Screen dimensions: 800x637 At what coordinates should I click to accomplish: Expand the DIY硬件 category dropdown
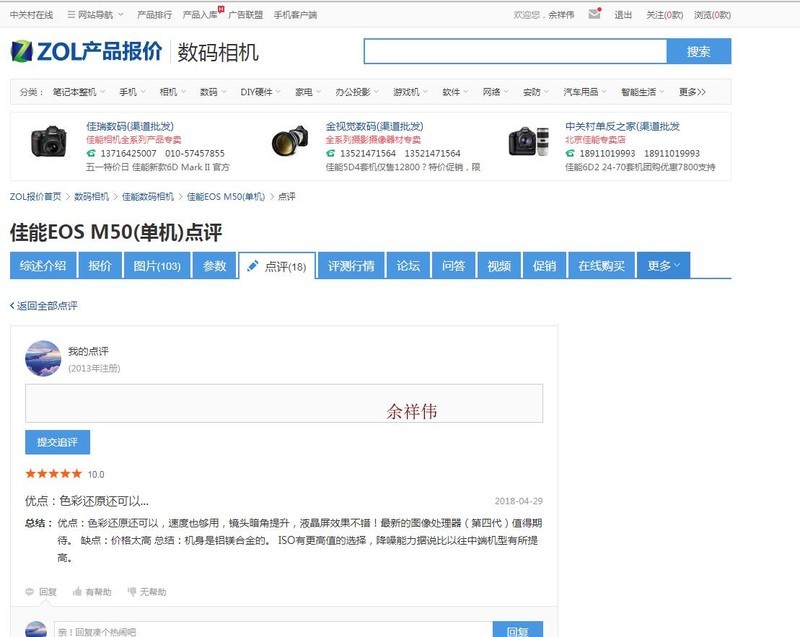[x=260, y=92]
